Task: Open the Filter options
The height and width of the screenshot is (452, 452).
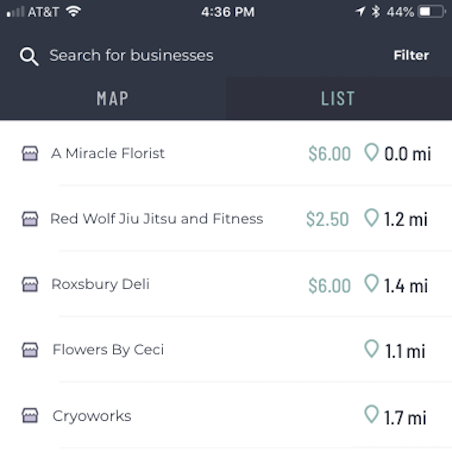Action: [411, 55]
